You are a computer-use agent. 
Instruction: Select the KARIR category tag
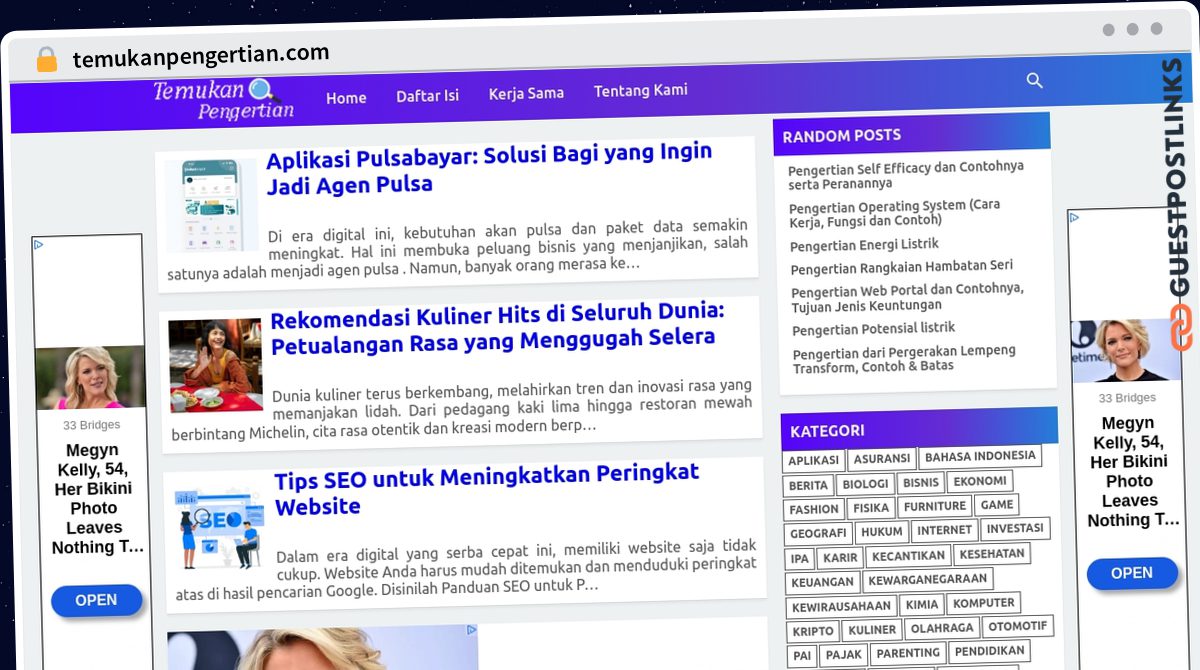coord(841,558)
